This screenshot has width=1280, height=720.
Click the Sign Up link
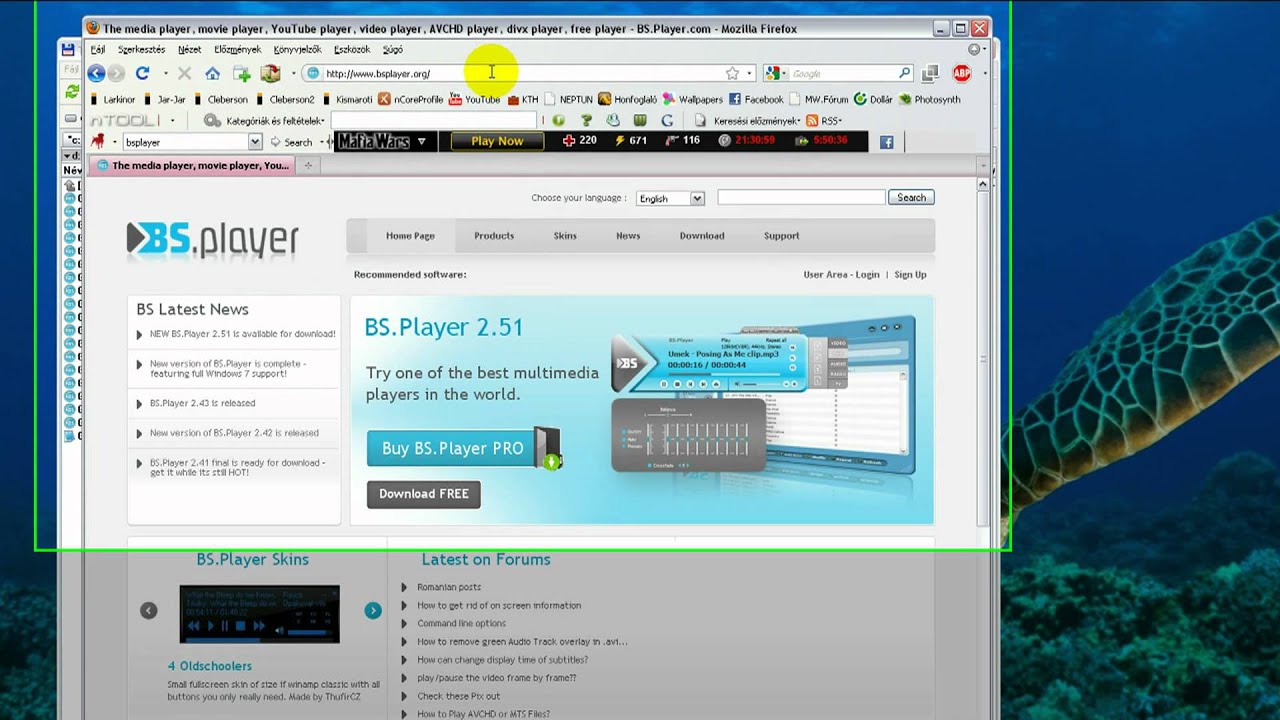910,274
